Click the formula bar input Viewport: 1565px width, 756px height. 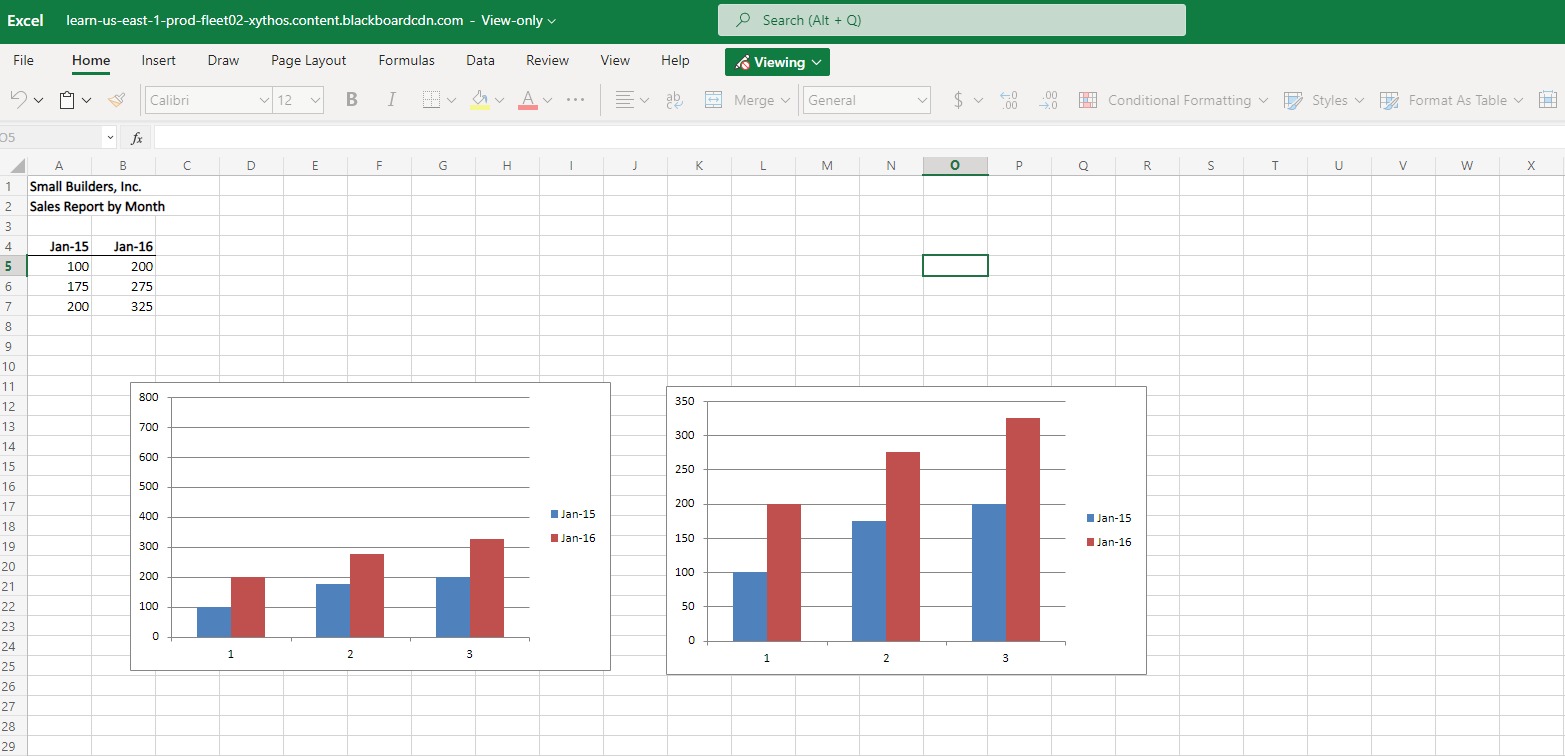[x=859, y=138]
